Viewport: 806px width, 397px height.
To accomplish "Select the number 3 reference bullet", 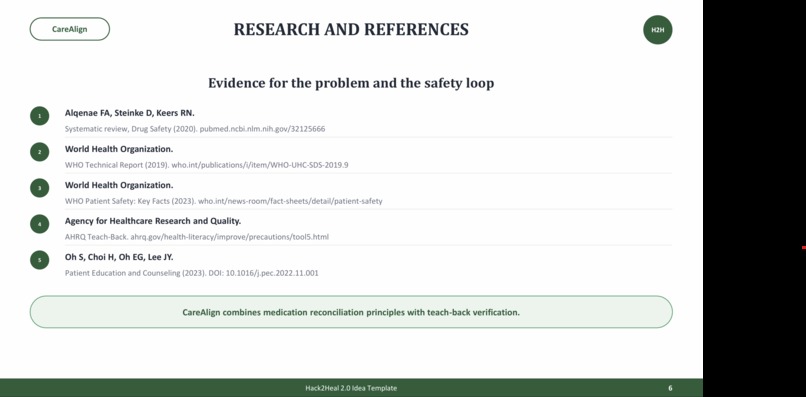I will pyautogui.click(x=40, y=188).
